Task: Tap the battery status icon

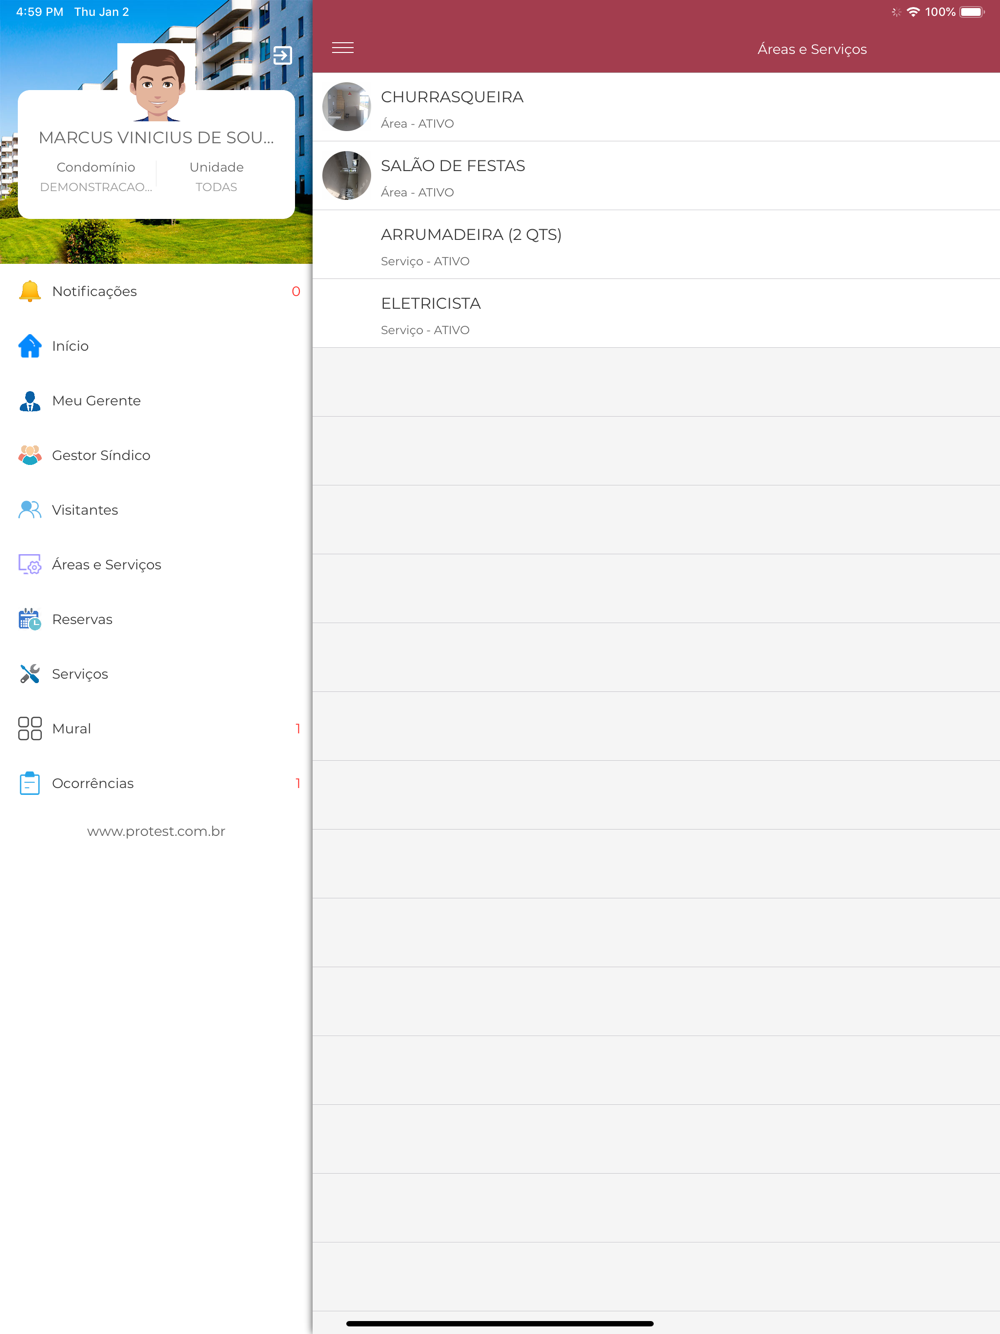Action: click(973, 12)
